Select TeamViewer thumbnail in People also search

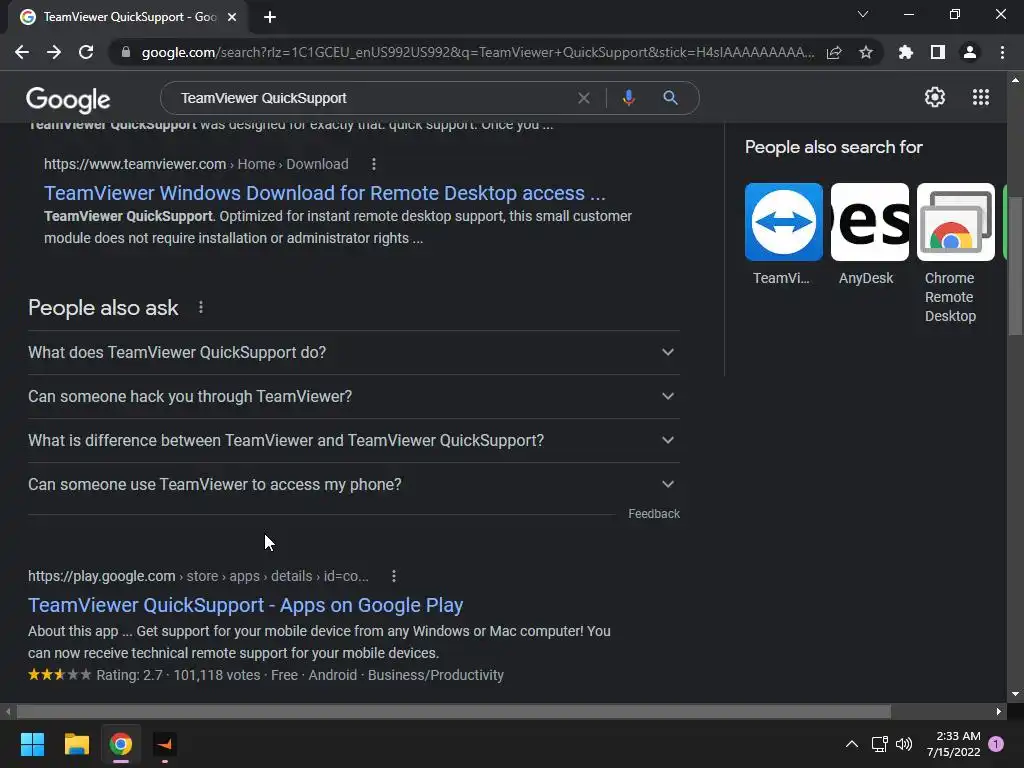point(784,222)
